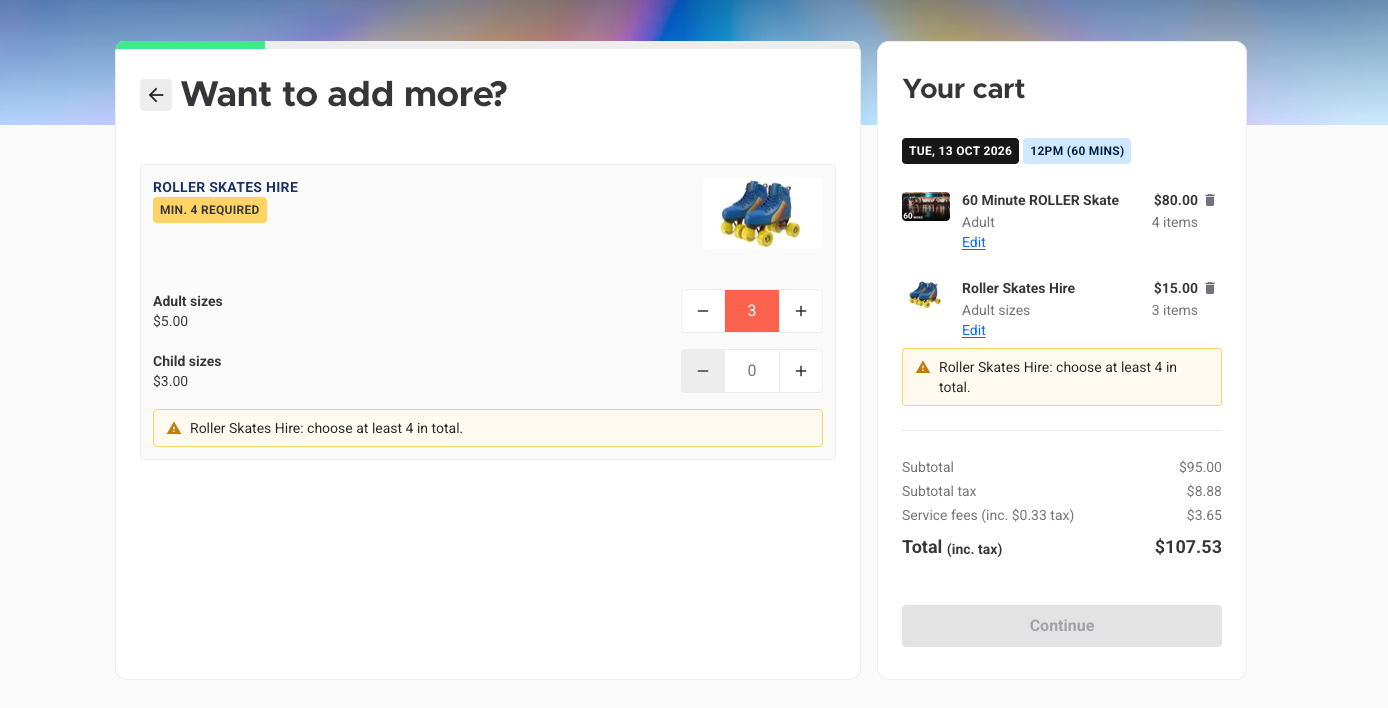
Task: Click the Subtotal tax value $8.88
Action: click(1204, 491)
